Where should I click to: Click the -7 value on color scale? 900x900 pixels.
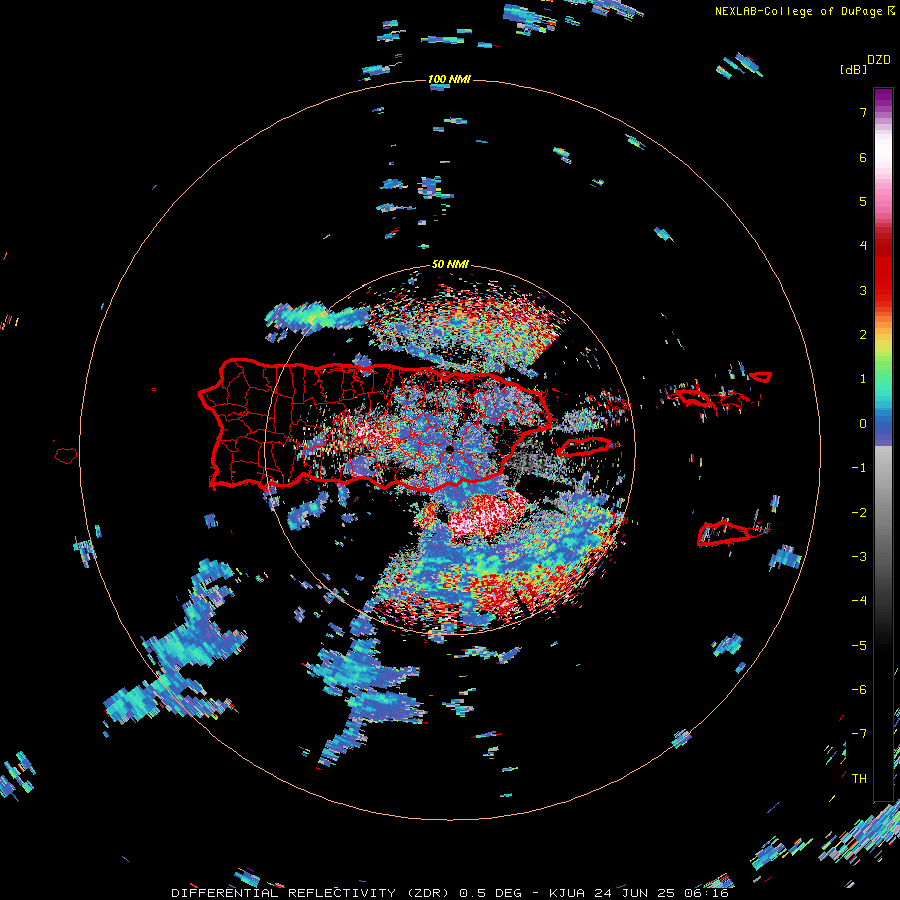[859, 734]
